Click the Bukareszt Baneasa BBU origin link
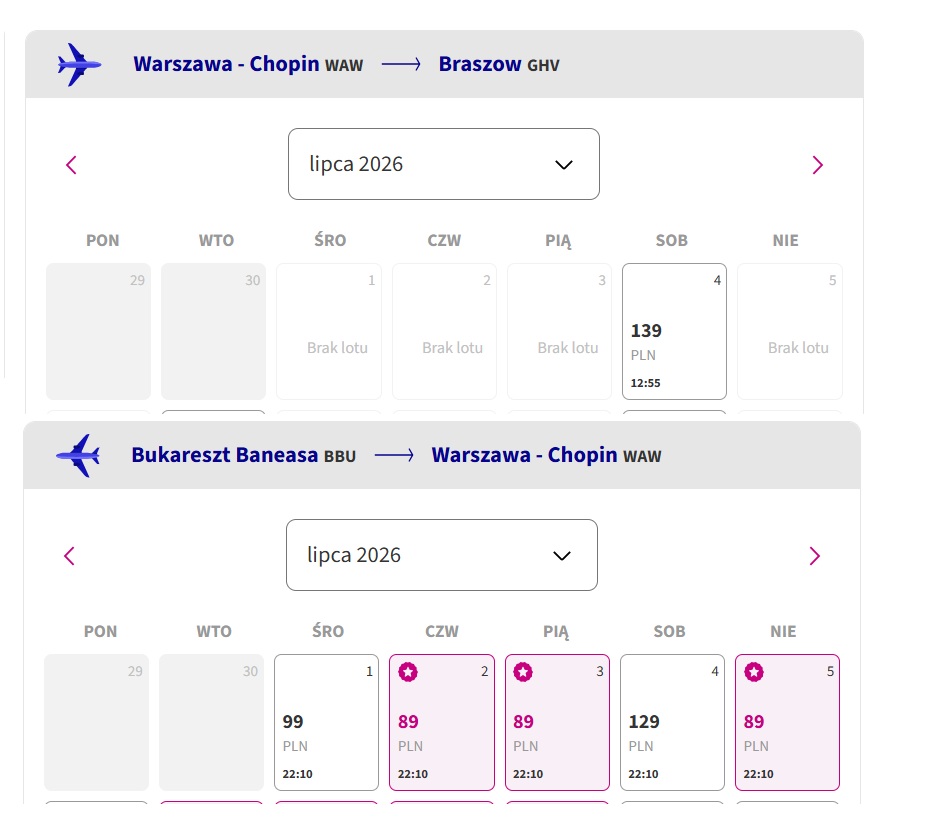Viewport: 943px width, 826px height. click(244, 455)
